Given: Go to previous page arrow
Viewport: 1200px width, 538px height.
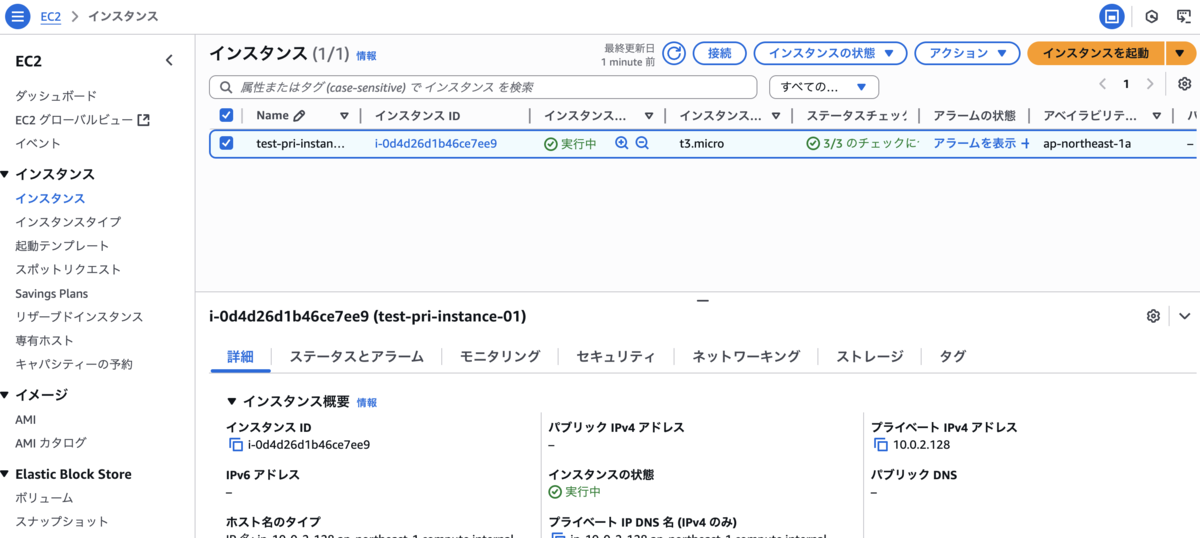Looking at the screenshot, I should point(1103,84).
